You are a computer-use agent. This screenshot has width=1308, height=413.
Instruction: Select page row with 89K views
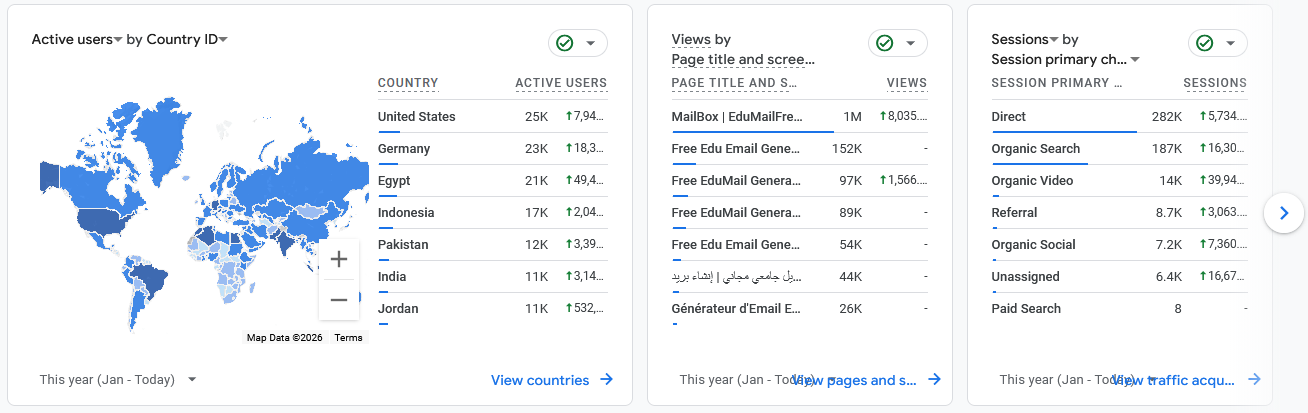click(x=800, y=213)
